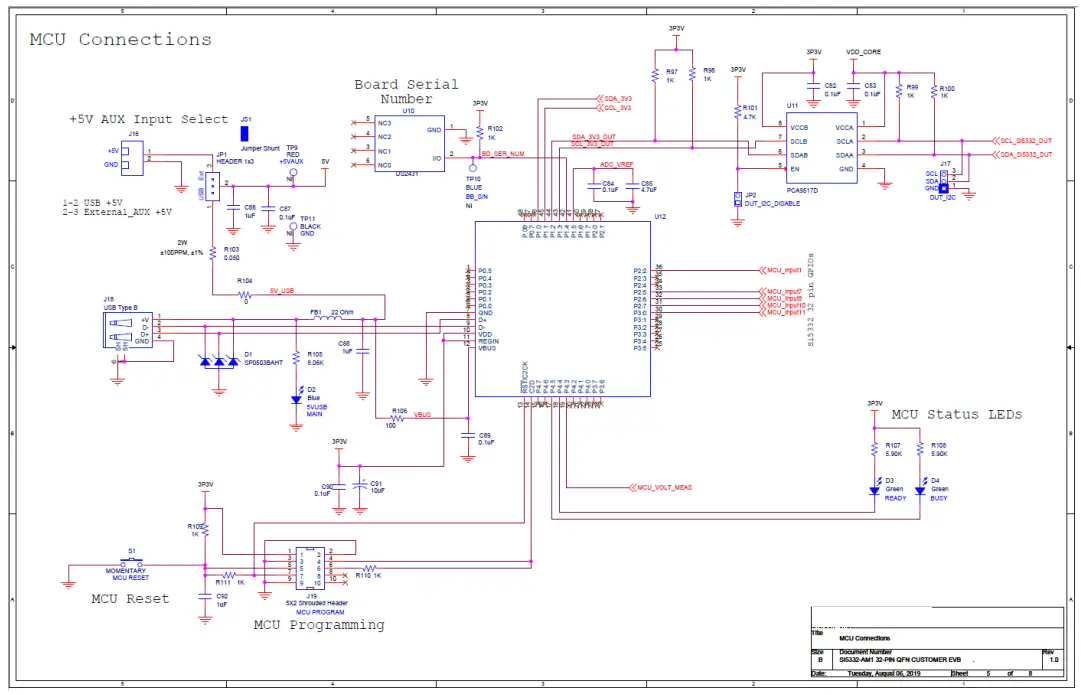Click the Board Serial Number heading
1081x695 pixels.
click(x=406, y=91)
